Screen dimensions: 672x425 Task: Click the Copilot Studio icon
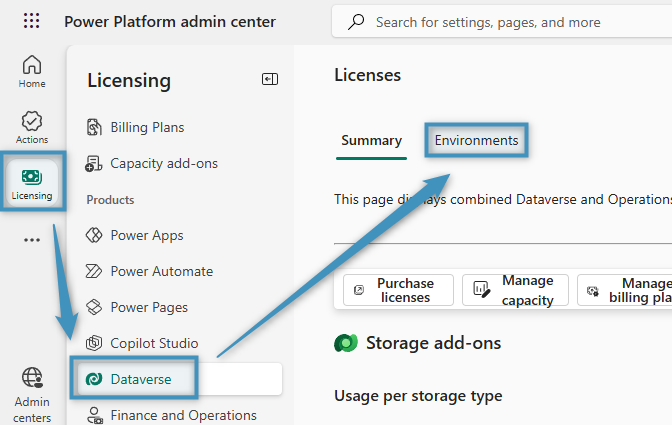click(94, 343)
